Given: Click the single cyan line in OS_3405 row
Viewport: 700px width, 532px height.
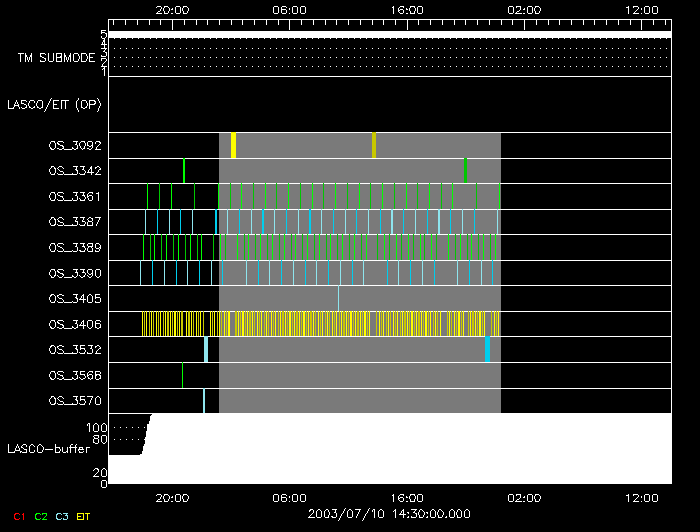Looking at the screenshot, I should point(338,298).
